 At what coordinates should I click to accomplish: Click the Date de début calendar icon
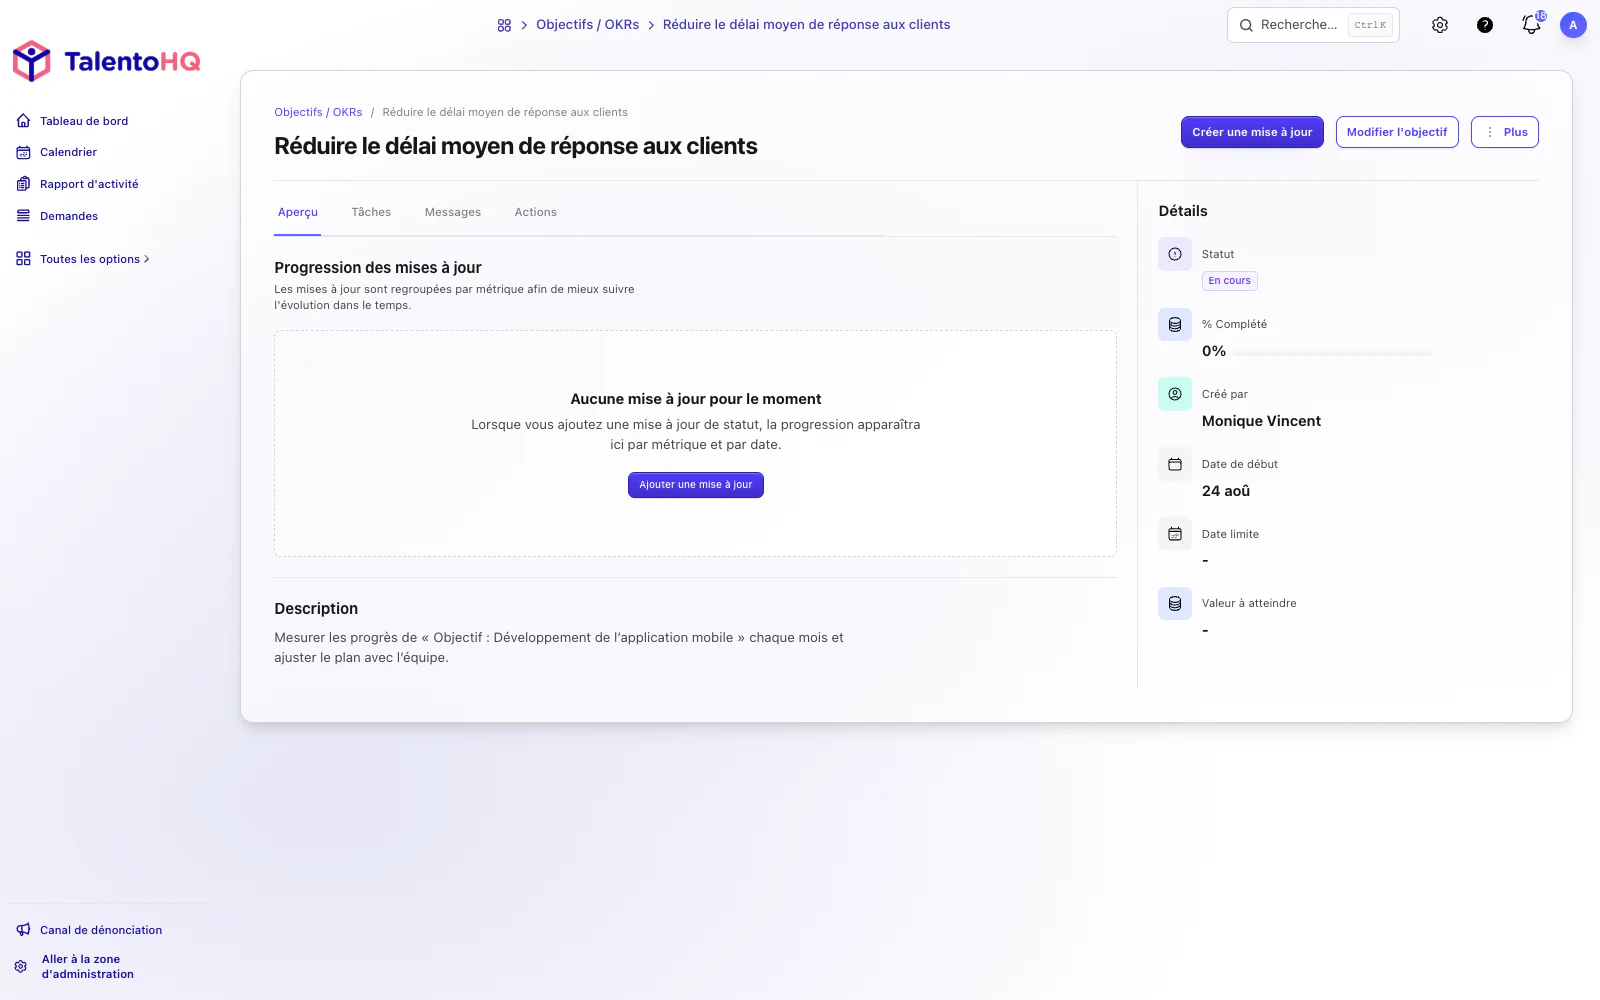click(x=1175, y=464)
